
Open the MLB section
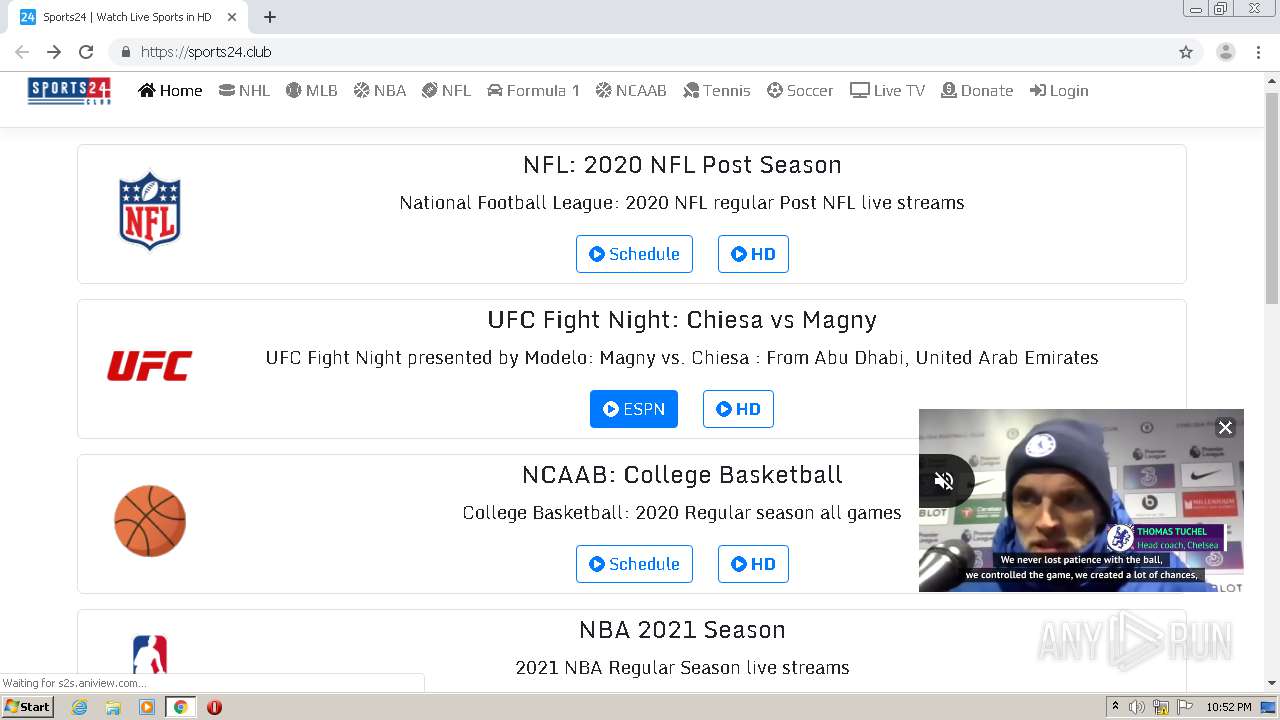pos(312,90)
